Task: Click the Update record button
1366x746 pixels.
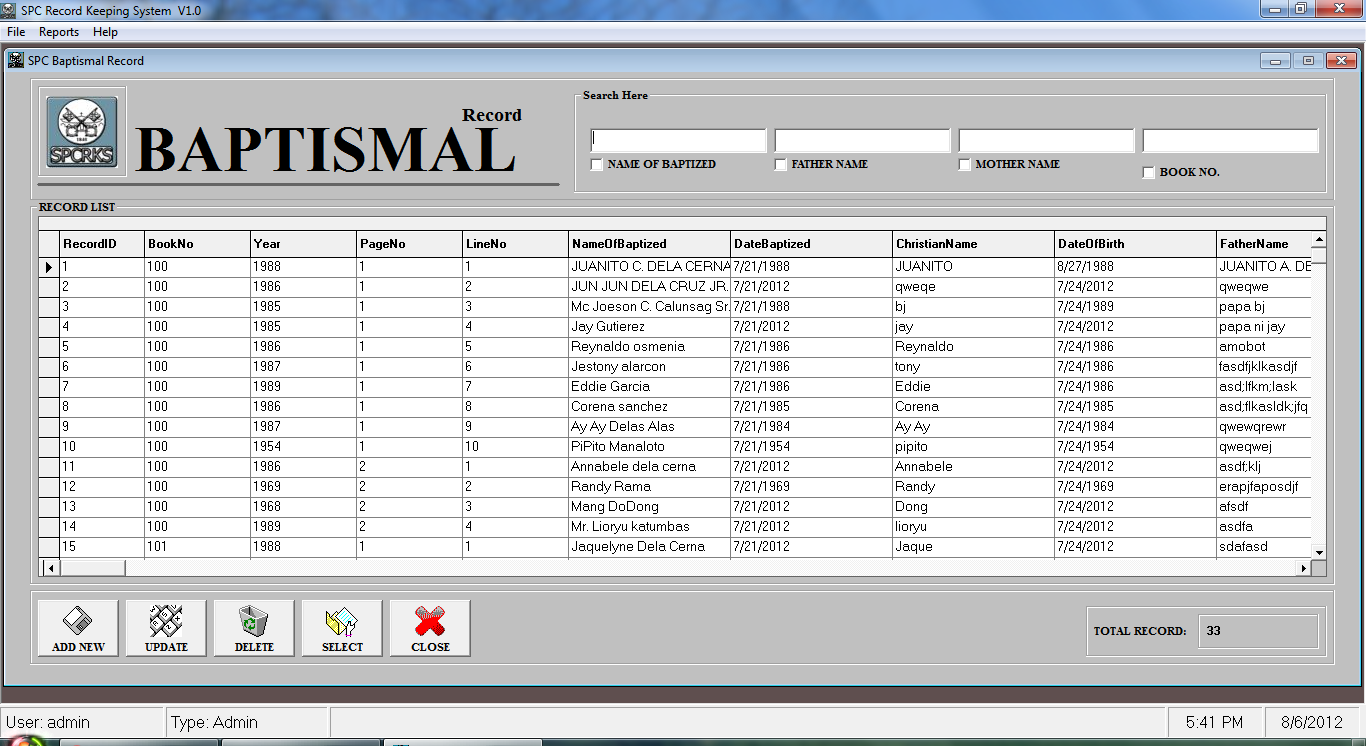Action: (166, 628)
